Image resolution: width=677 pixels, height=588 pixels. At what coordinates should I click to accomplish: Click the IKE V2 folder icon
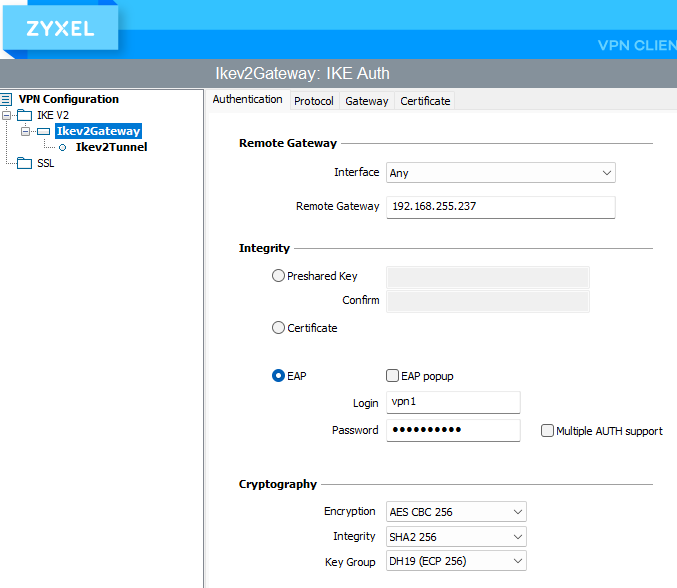tap(25, 115)
